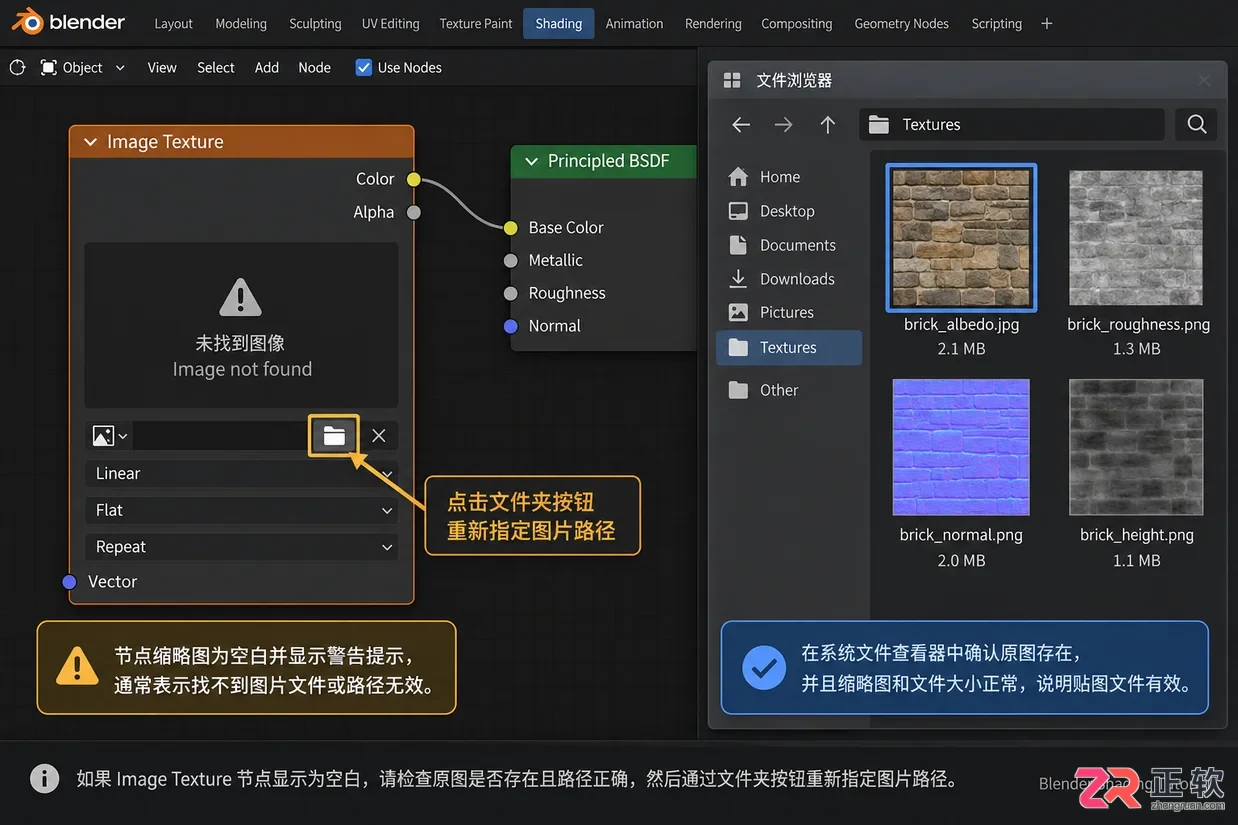
Task: Click the Normal input socket
Action: coord(511,327)
